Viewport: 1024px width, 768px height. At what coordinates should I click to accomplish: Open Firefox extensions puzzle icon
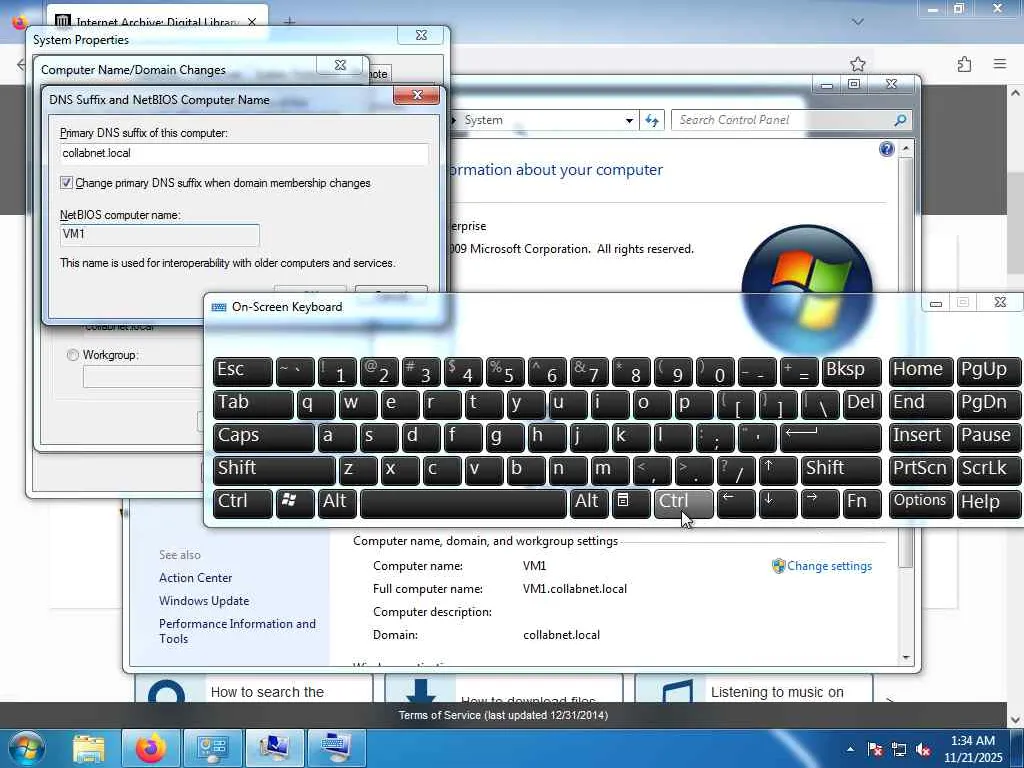pyautogui.click(x=964, y=64)
